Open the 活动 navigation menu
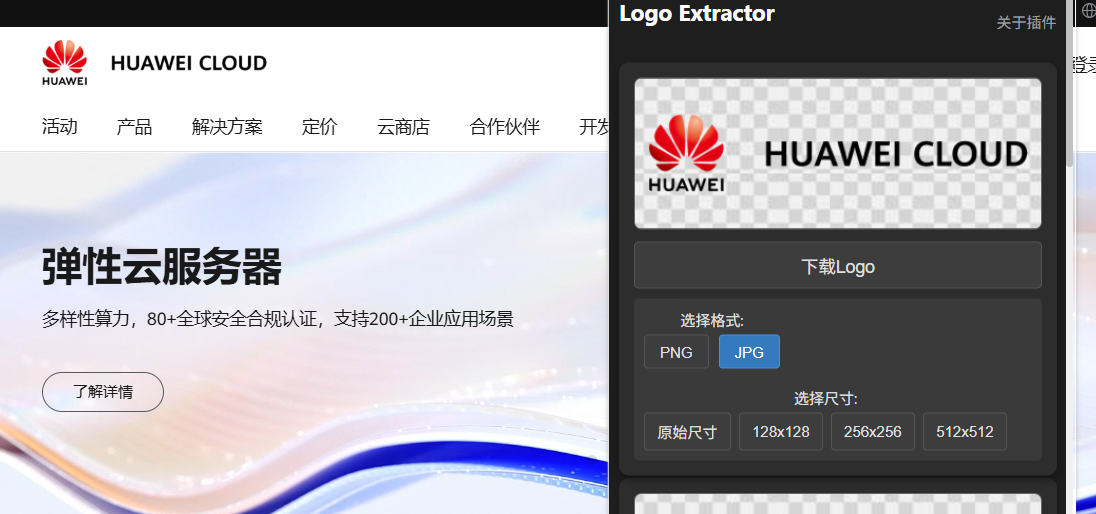This screenshot has height=514, width=1096. [60, 127]
